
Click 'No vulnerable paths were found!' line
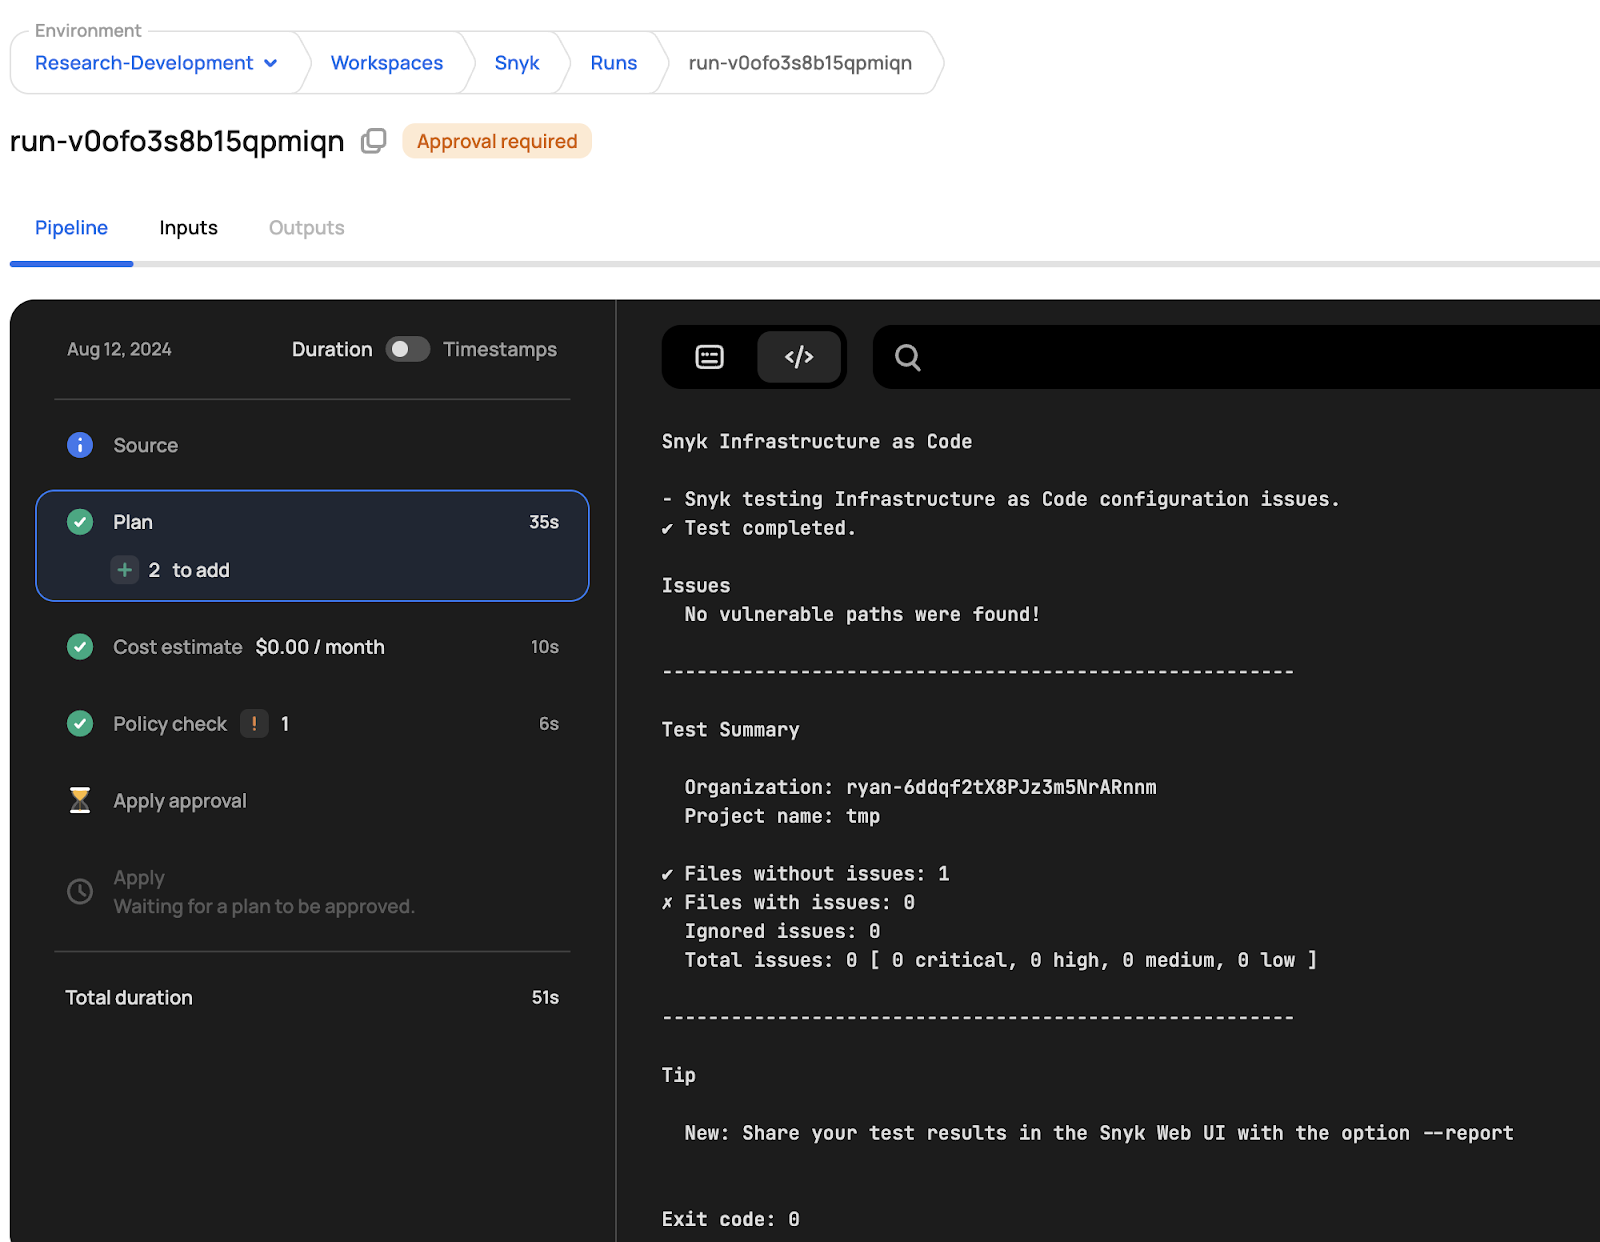click(862, 614)
